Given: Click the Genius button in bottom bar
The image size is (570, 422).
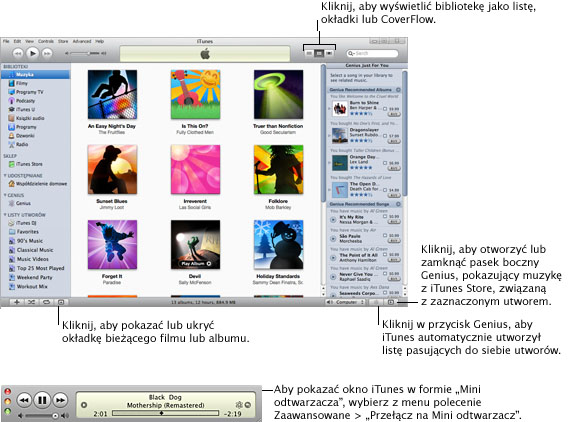Looking at the screenshot, I should coord(377,302).
